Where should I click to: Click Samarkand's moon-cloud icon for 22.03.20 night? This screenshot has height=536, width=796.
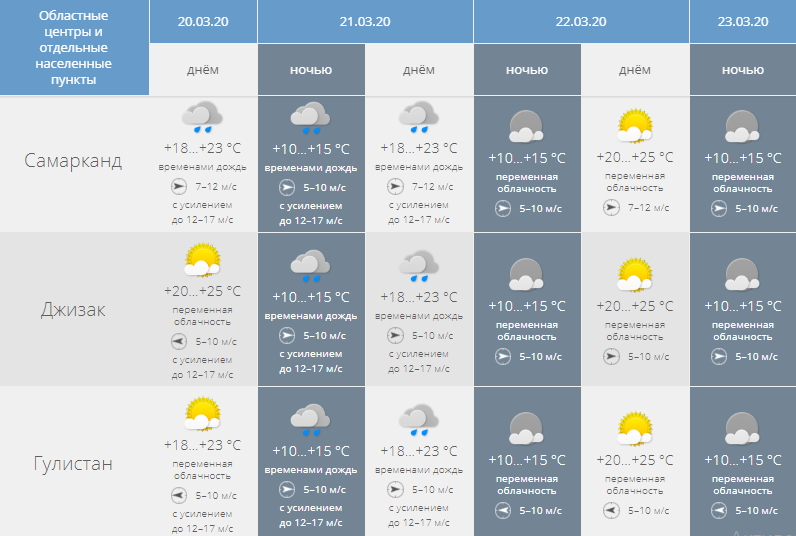pos(526,126)
